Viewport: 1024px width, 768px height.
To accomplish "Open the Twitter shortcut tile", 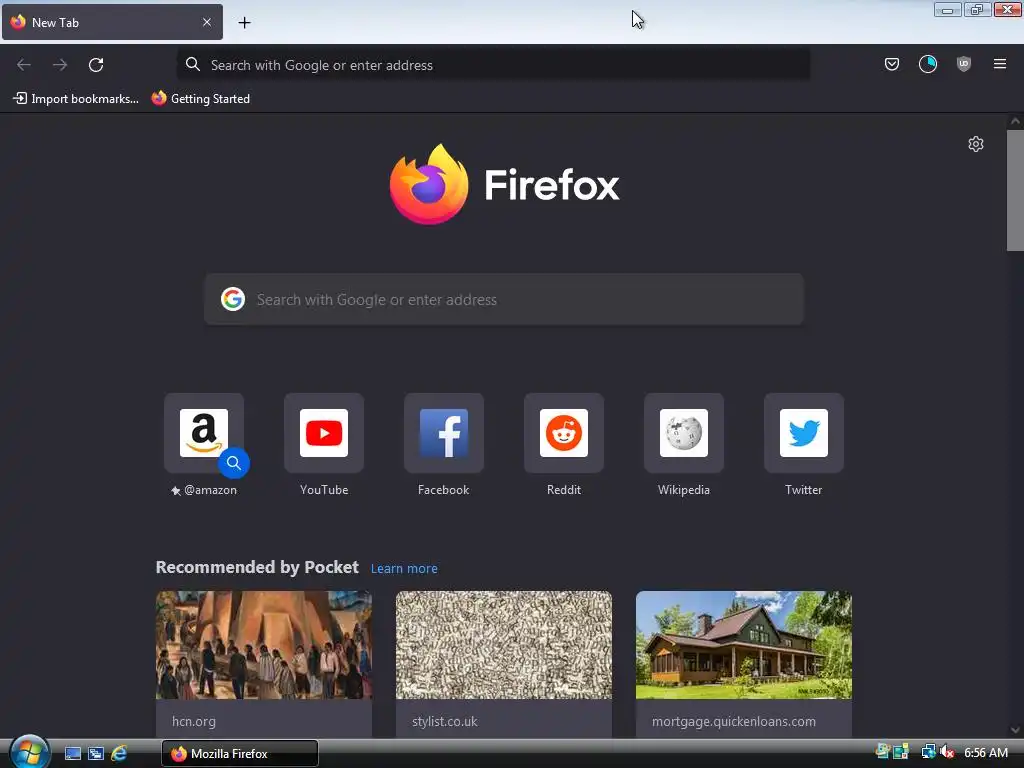I will coord(804,433).
